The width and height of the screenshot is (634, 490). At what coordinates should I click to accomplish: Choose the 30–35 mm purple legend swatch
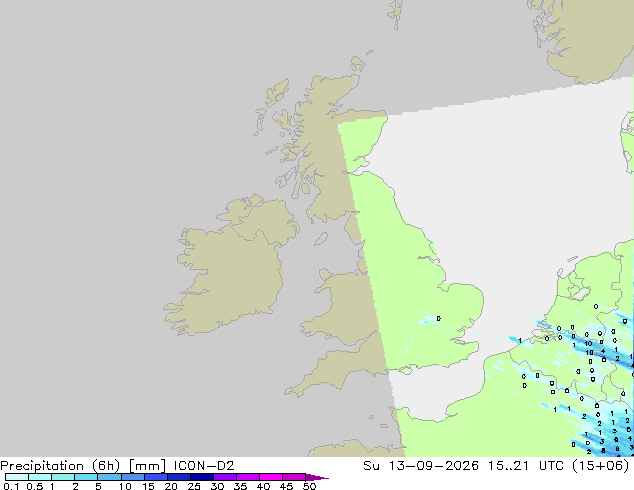[x=225, y=477]
